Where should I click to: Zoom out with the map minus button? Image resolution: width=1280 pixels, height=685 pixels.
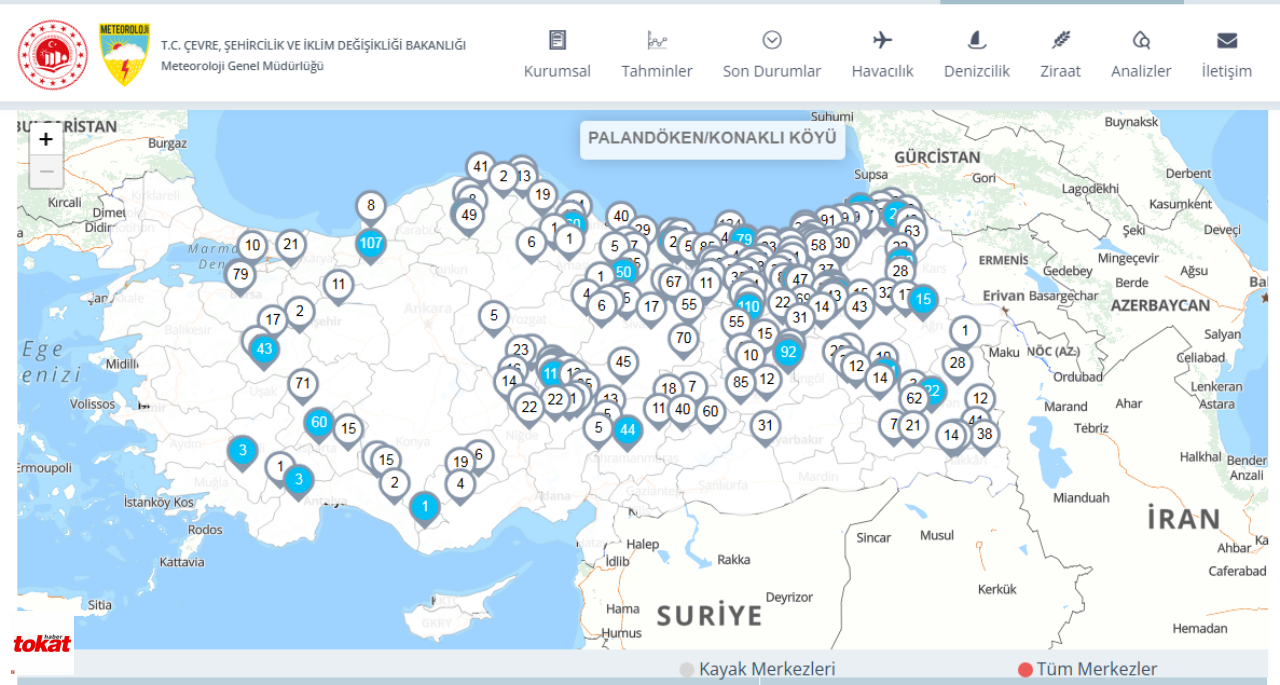coord(46,172)
